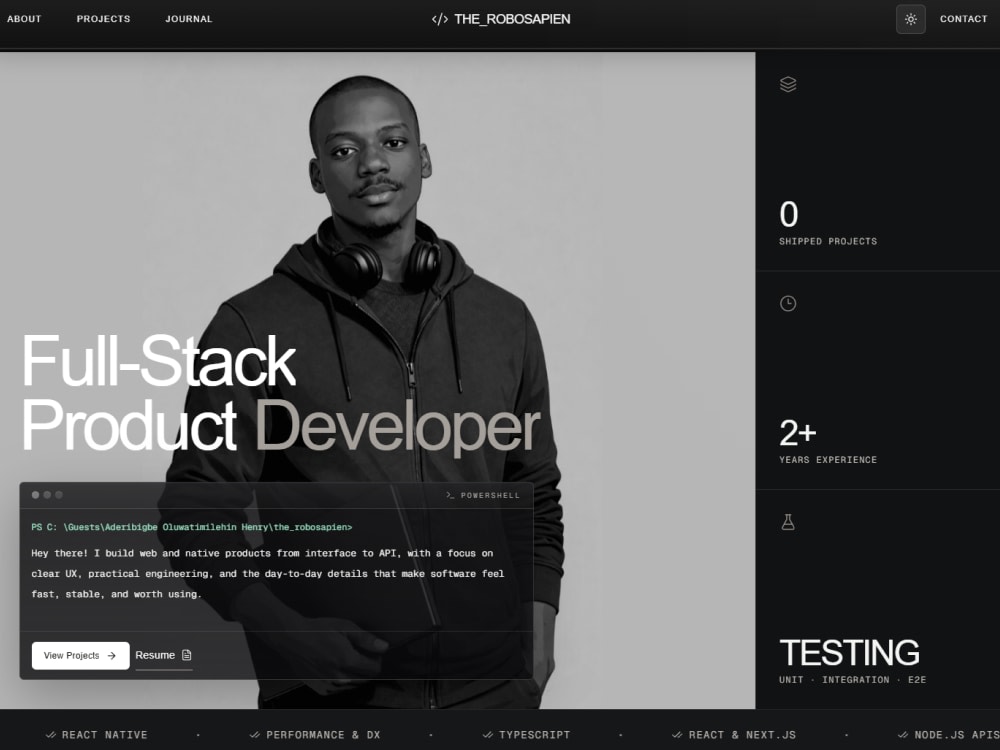The width and height of the screenshot is (1000, 750).
Task: Click the "TESTING" heading
Action: pos(849,653)
